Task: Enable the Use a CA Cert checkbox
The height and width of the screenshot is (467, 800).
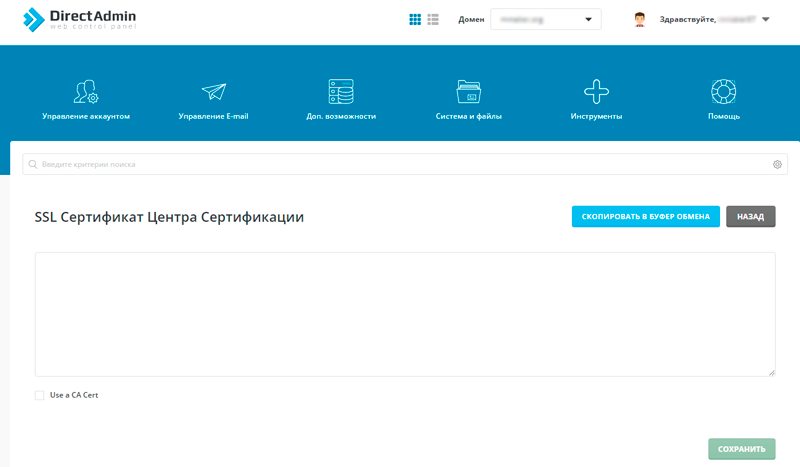Action: [x=40, y=395]
